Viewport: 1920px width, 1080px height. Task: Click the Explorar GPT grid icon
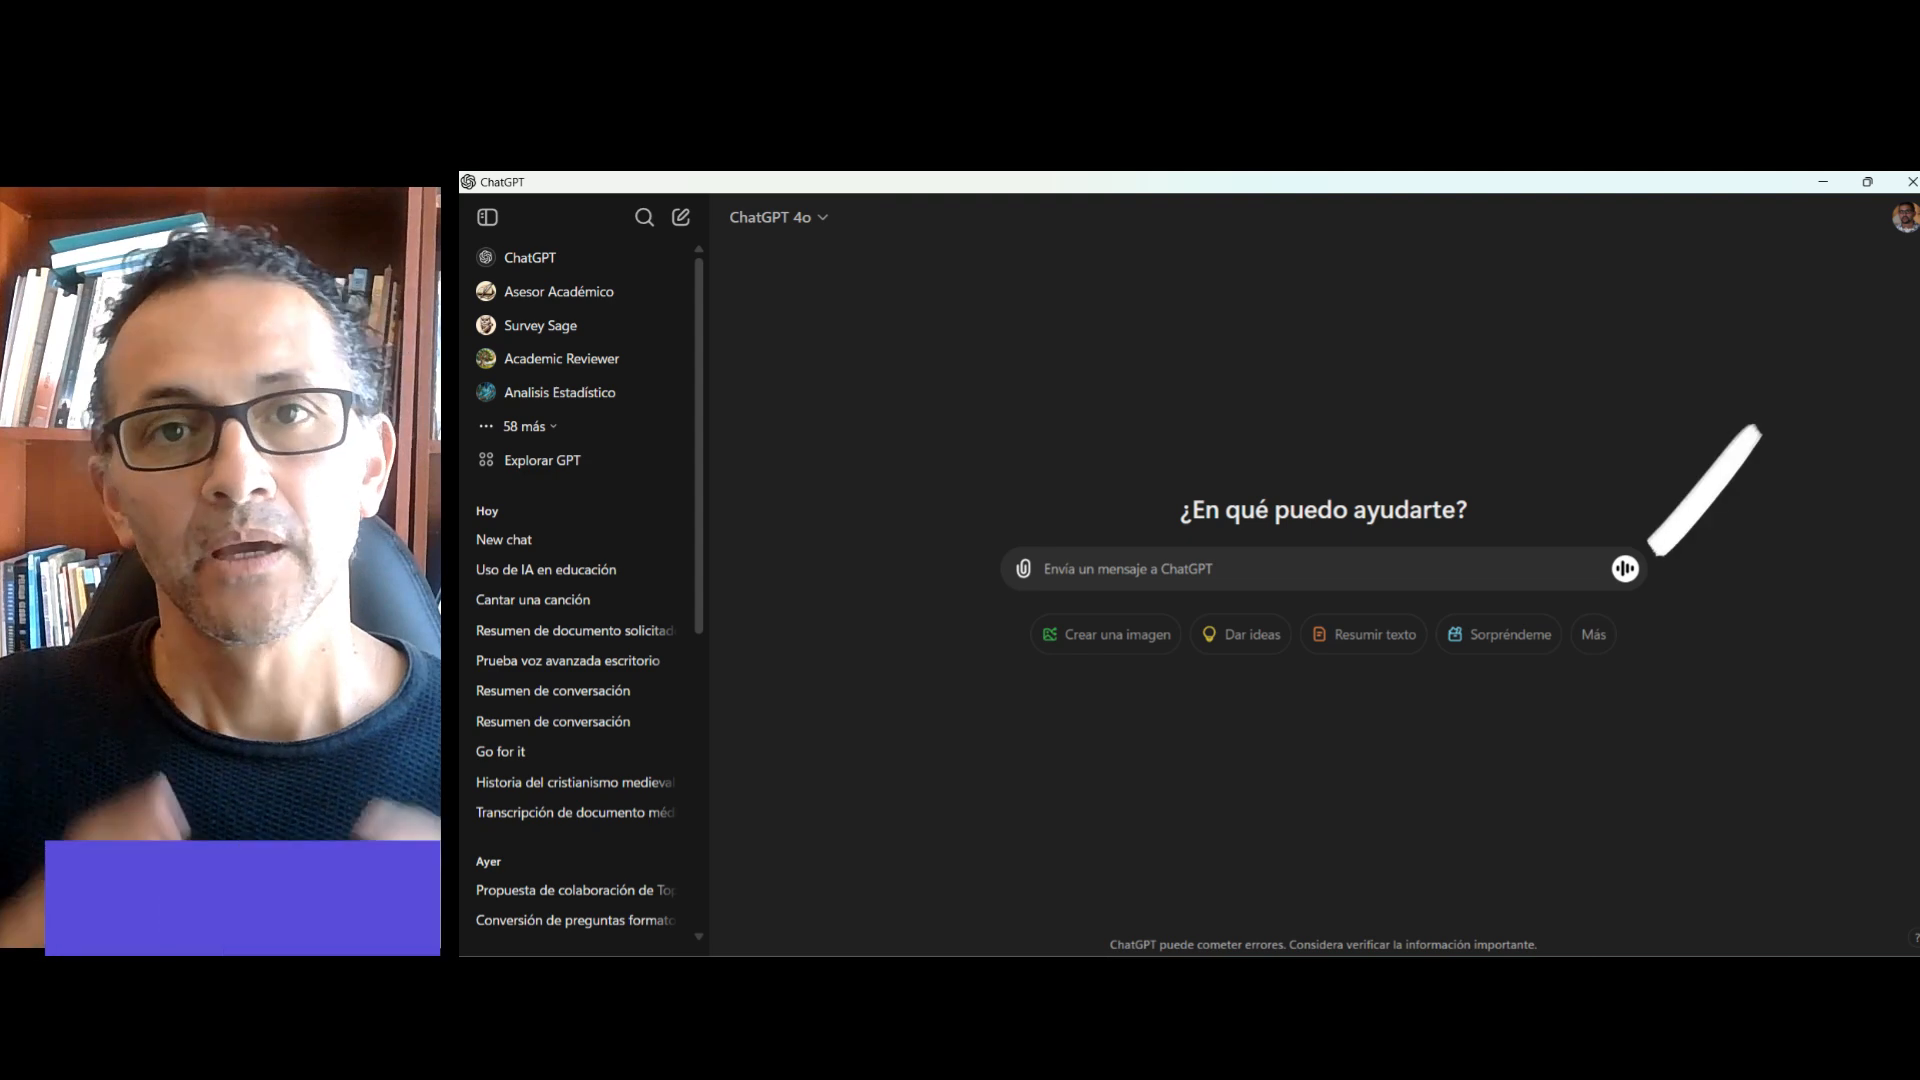pyautogui.click(x=486, y=460)
